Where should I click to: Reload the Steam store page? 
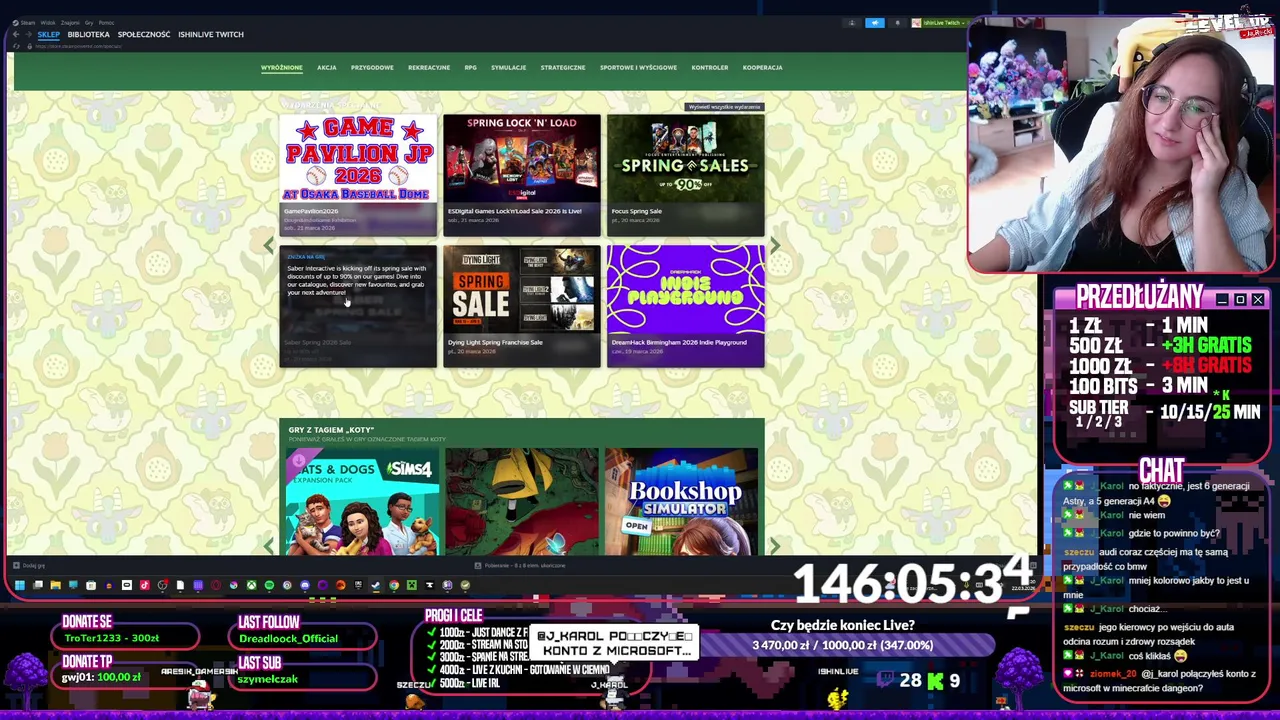(x=16, y=46)
